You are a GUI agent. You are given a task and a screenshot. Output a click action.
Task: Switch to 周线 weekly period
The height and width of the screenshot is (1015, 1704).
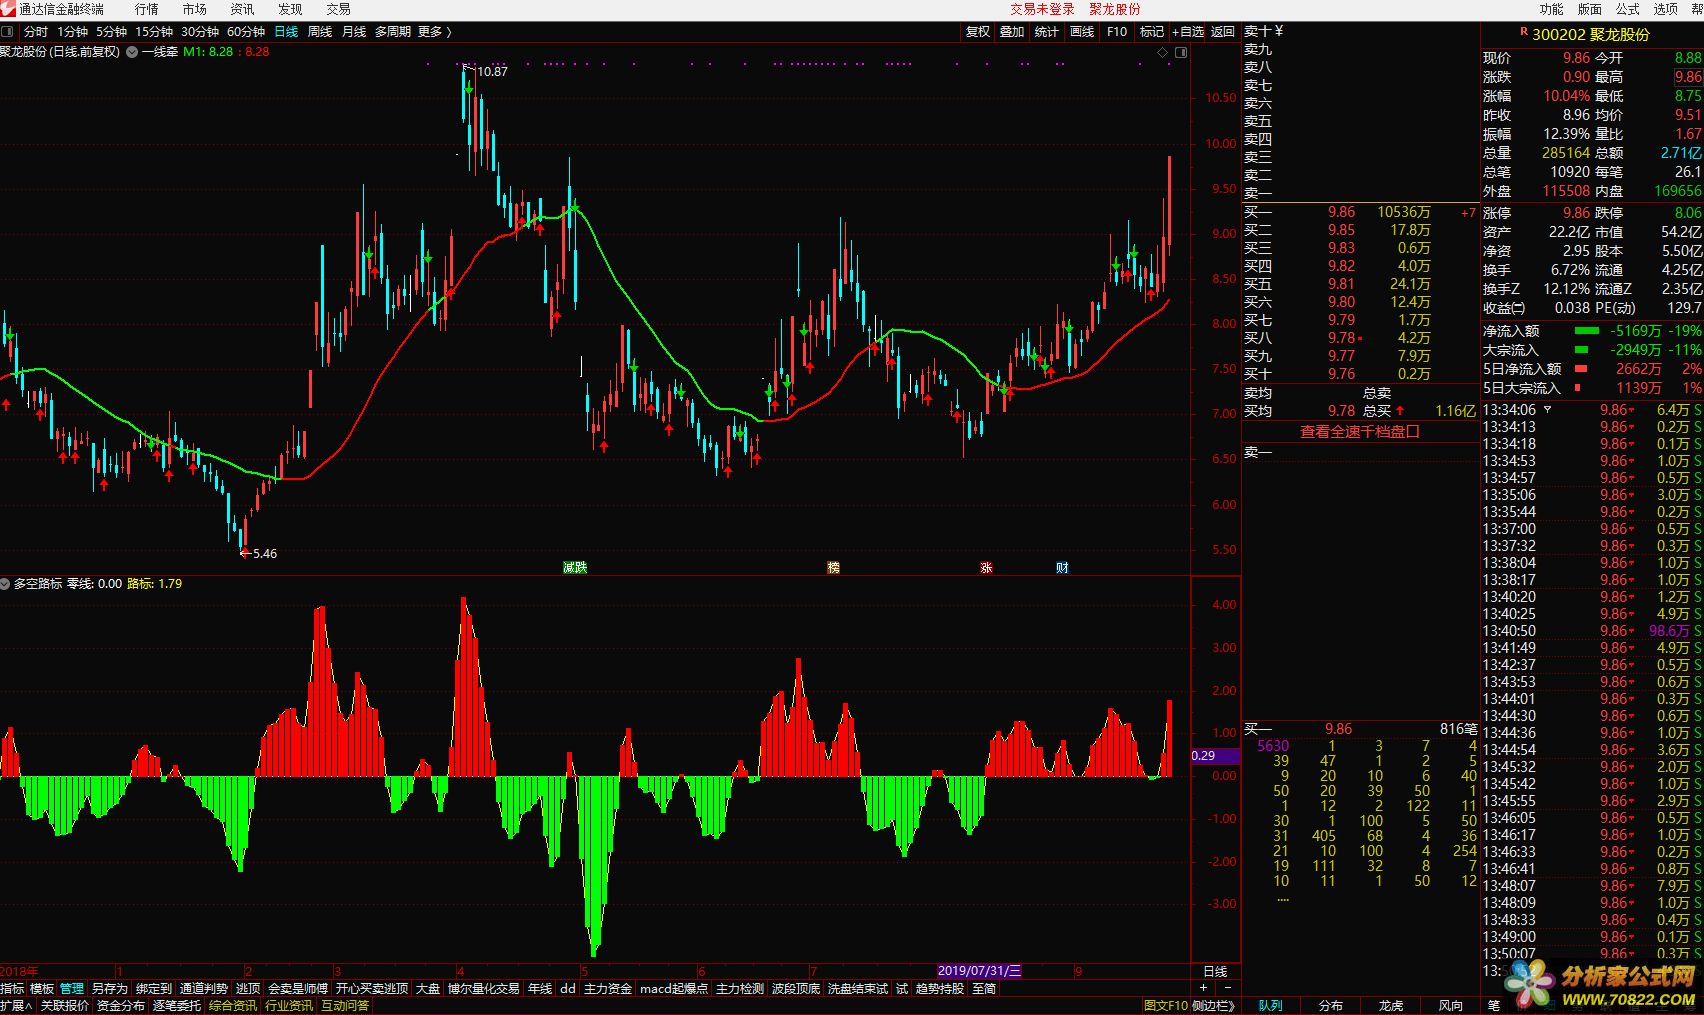(319, 32)
